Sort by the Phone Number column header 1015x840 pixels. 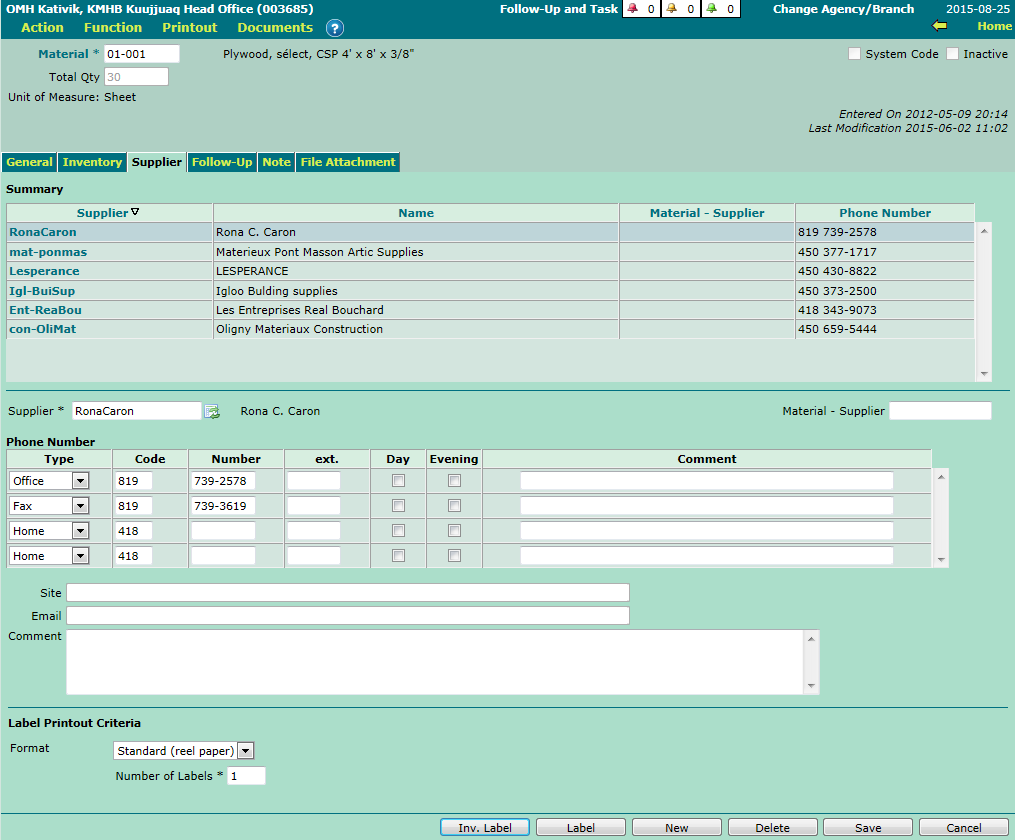pos(885,213)
